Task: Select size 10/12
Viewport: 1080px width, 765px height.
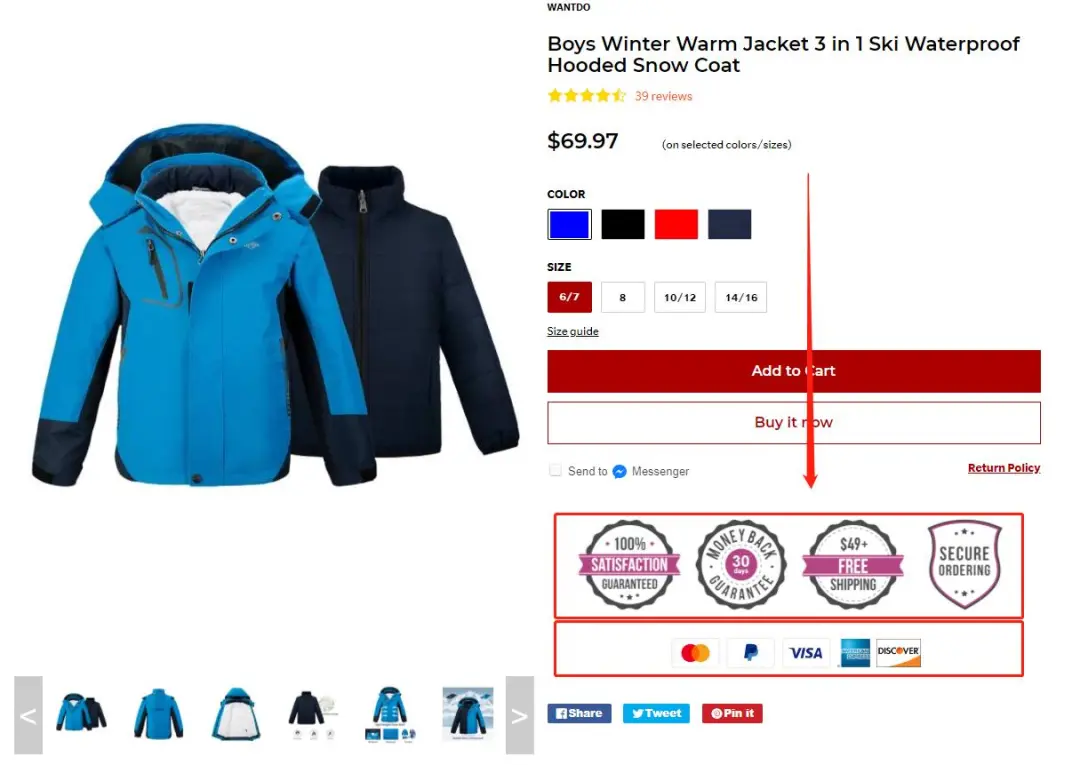Action: 680,297
